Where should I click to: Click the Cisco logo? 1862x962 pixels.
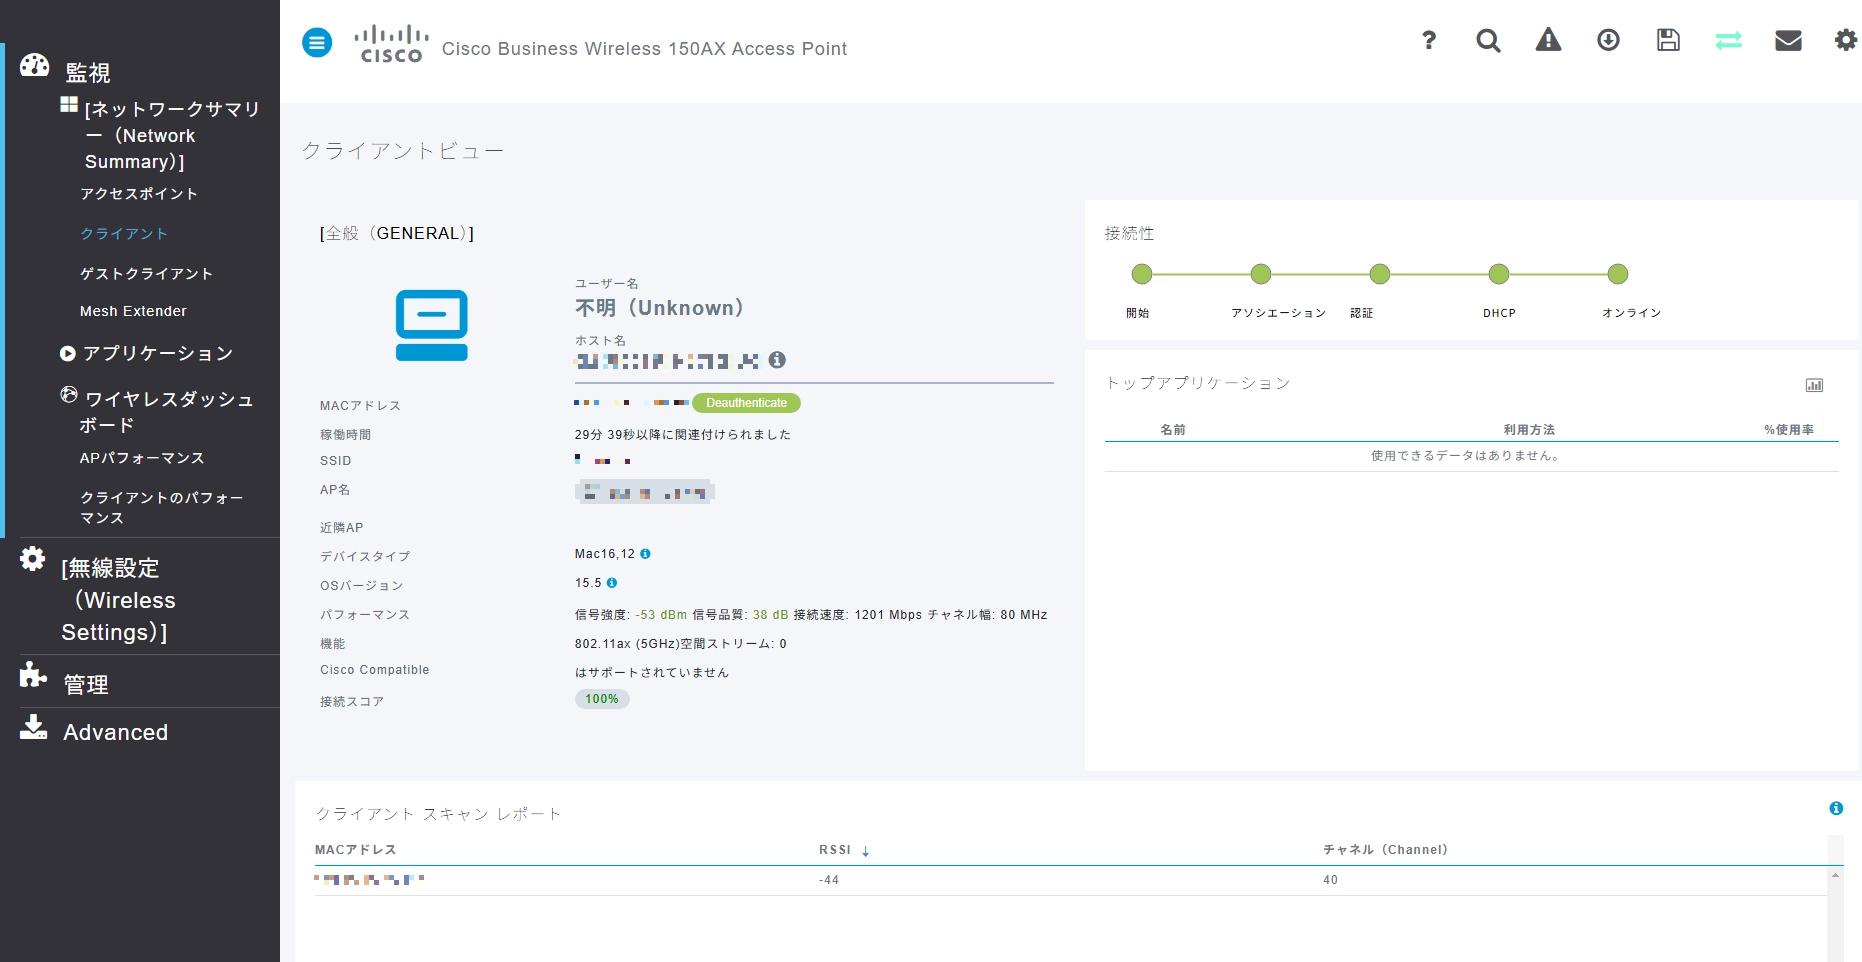pyautogui.click(x=391, y=44)
